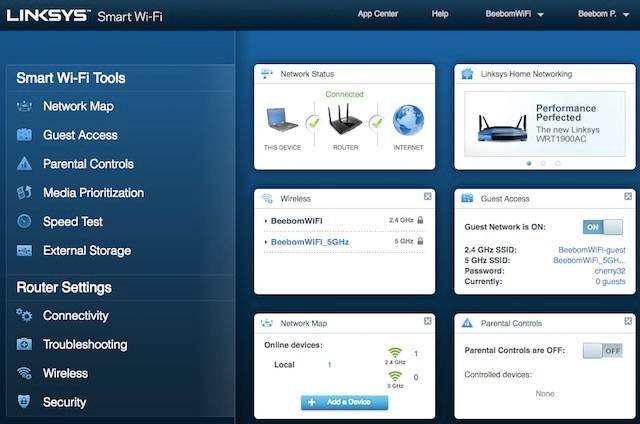Enable the Parental Controls OFF switch
This screenshot has height=424, width=640.
(x=603, y=351)
